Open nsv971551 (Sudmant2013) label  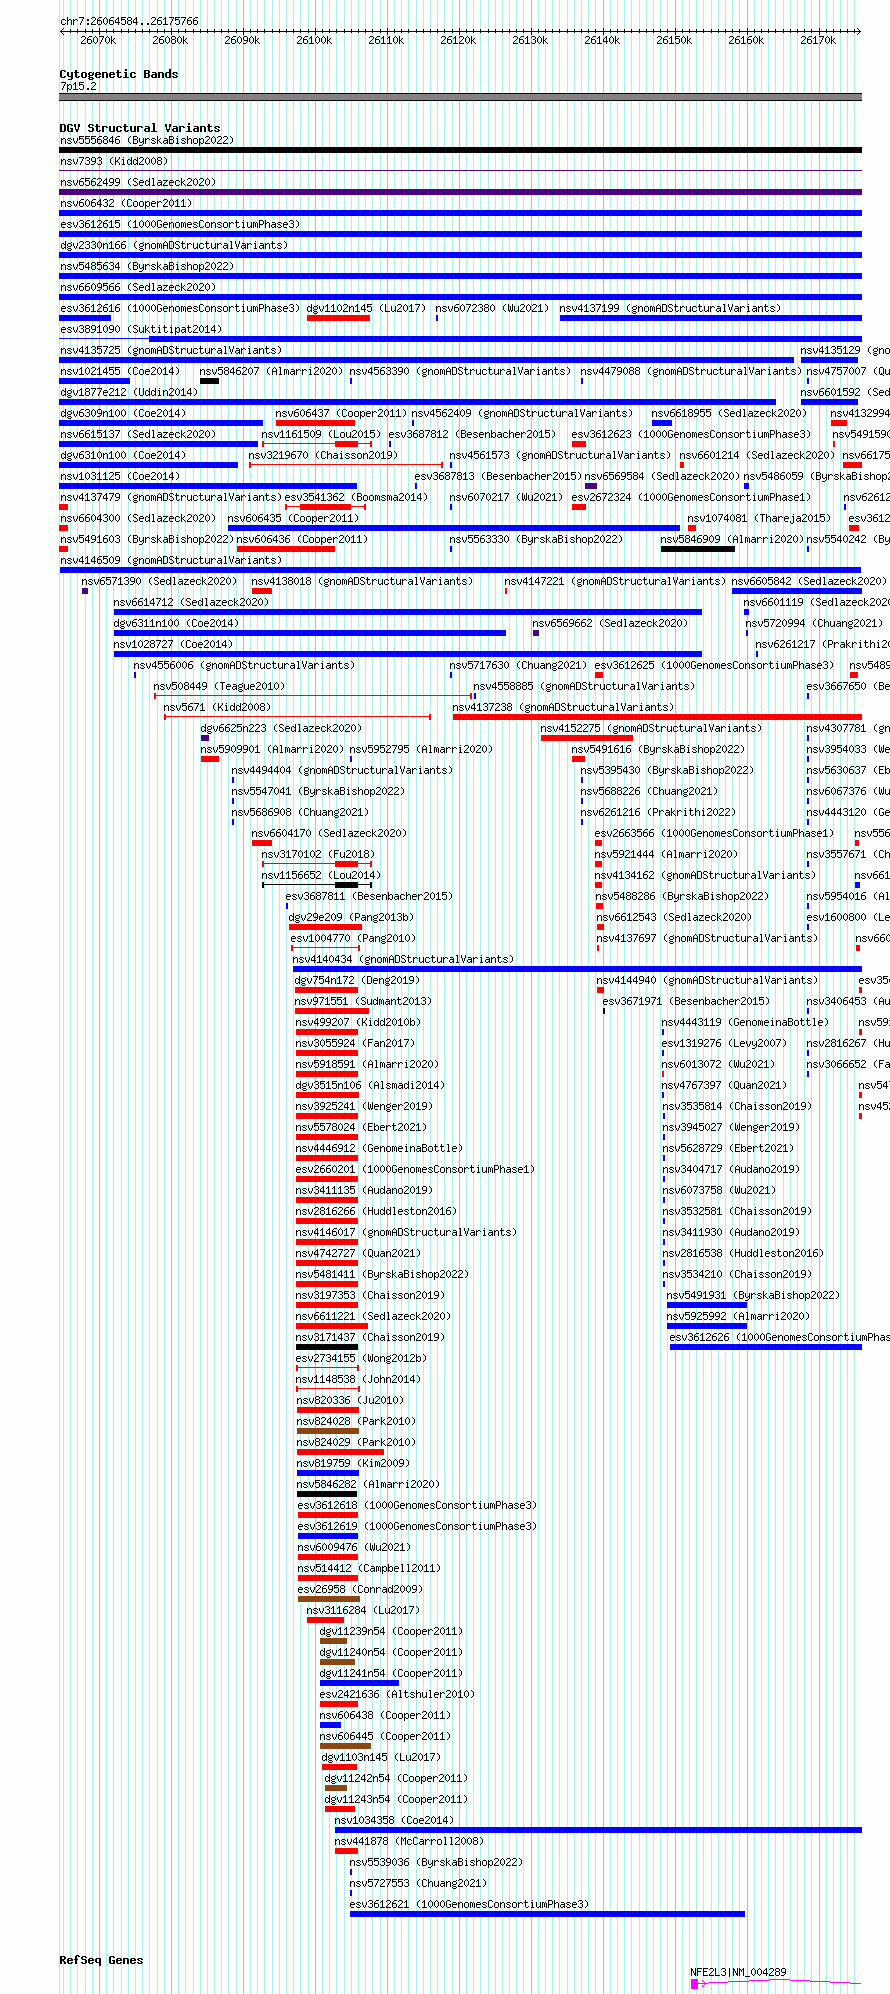364,1002
